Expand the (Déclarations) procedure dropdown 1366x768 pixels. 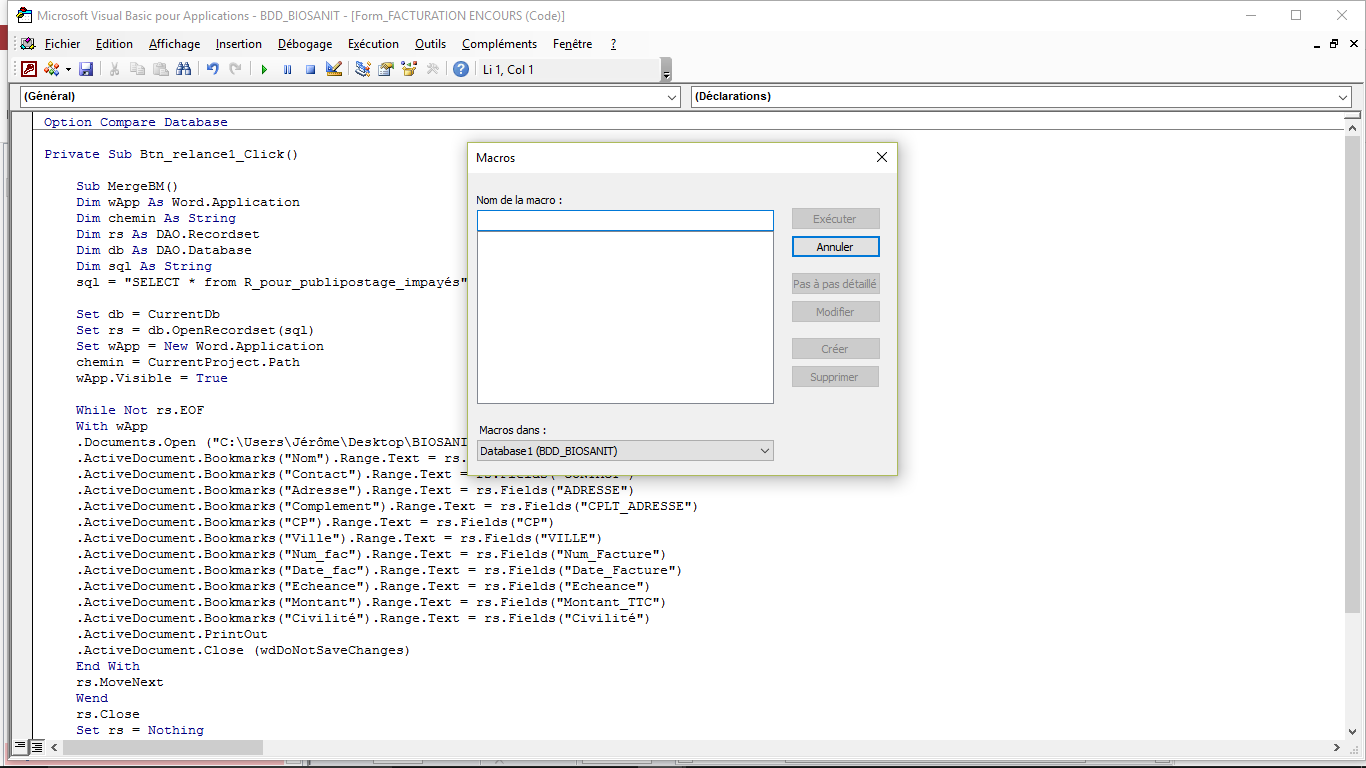point(1343,97)
